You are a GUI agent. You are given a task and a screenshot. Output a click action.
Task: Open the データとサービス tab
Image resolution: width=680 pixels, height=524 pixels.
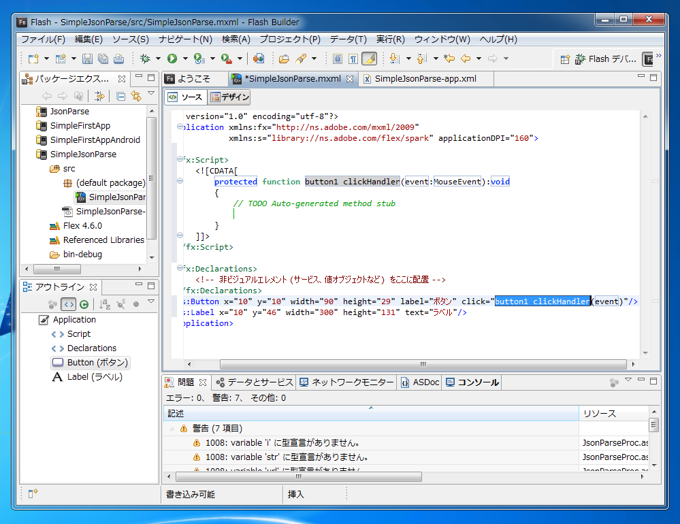[x=255, y=383]
